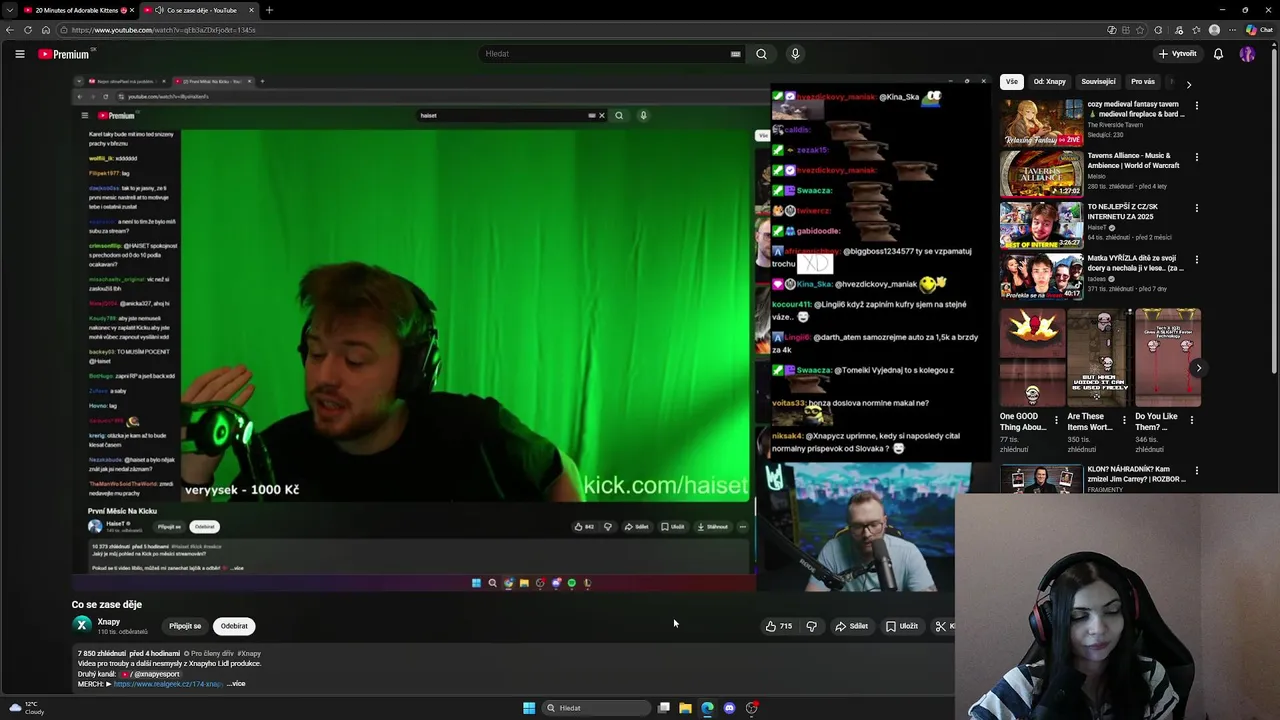Open the on-screen keyboard icon in search box
This screenshot has width=1280, height=720.
pyautogui.click(x=736, y=54)
